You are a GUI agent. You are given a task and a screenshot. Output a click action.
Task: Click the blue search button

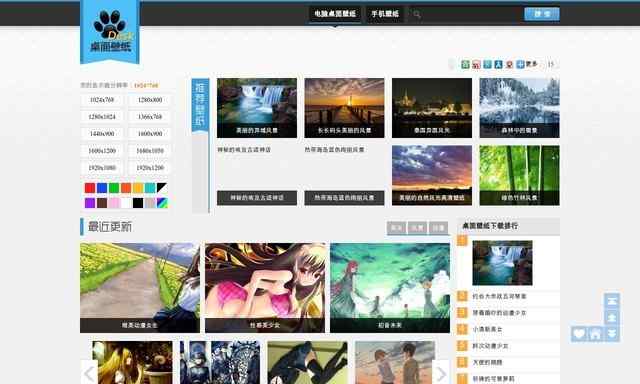pos(542,14)
